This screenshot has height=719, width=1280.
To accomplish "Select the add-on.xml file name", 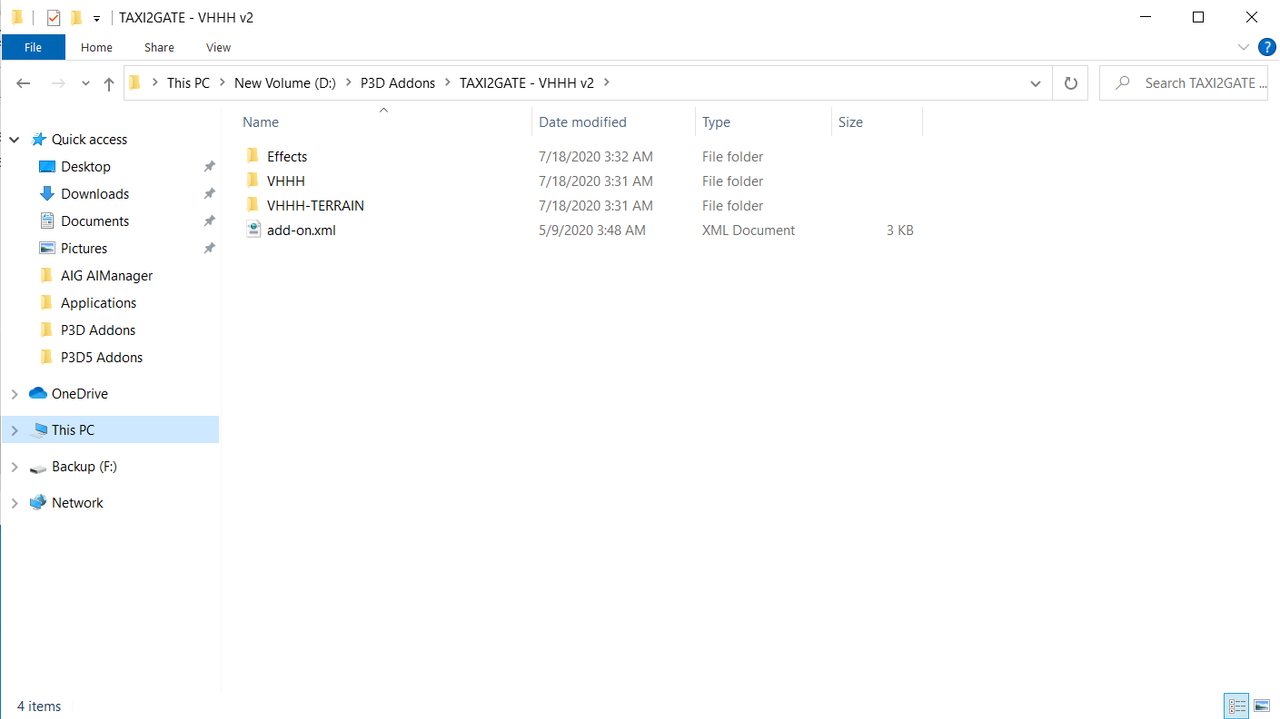I will (301, 230).
